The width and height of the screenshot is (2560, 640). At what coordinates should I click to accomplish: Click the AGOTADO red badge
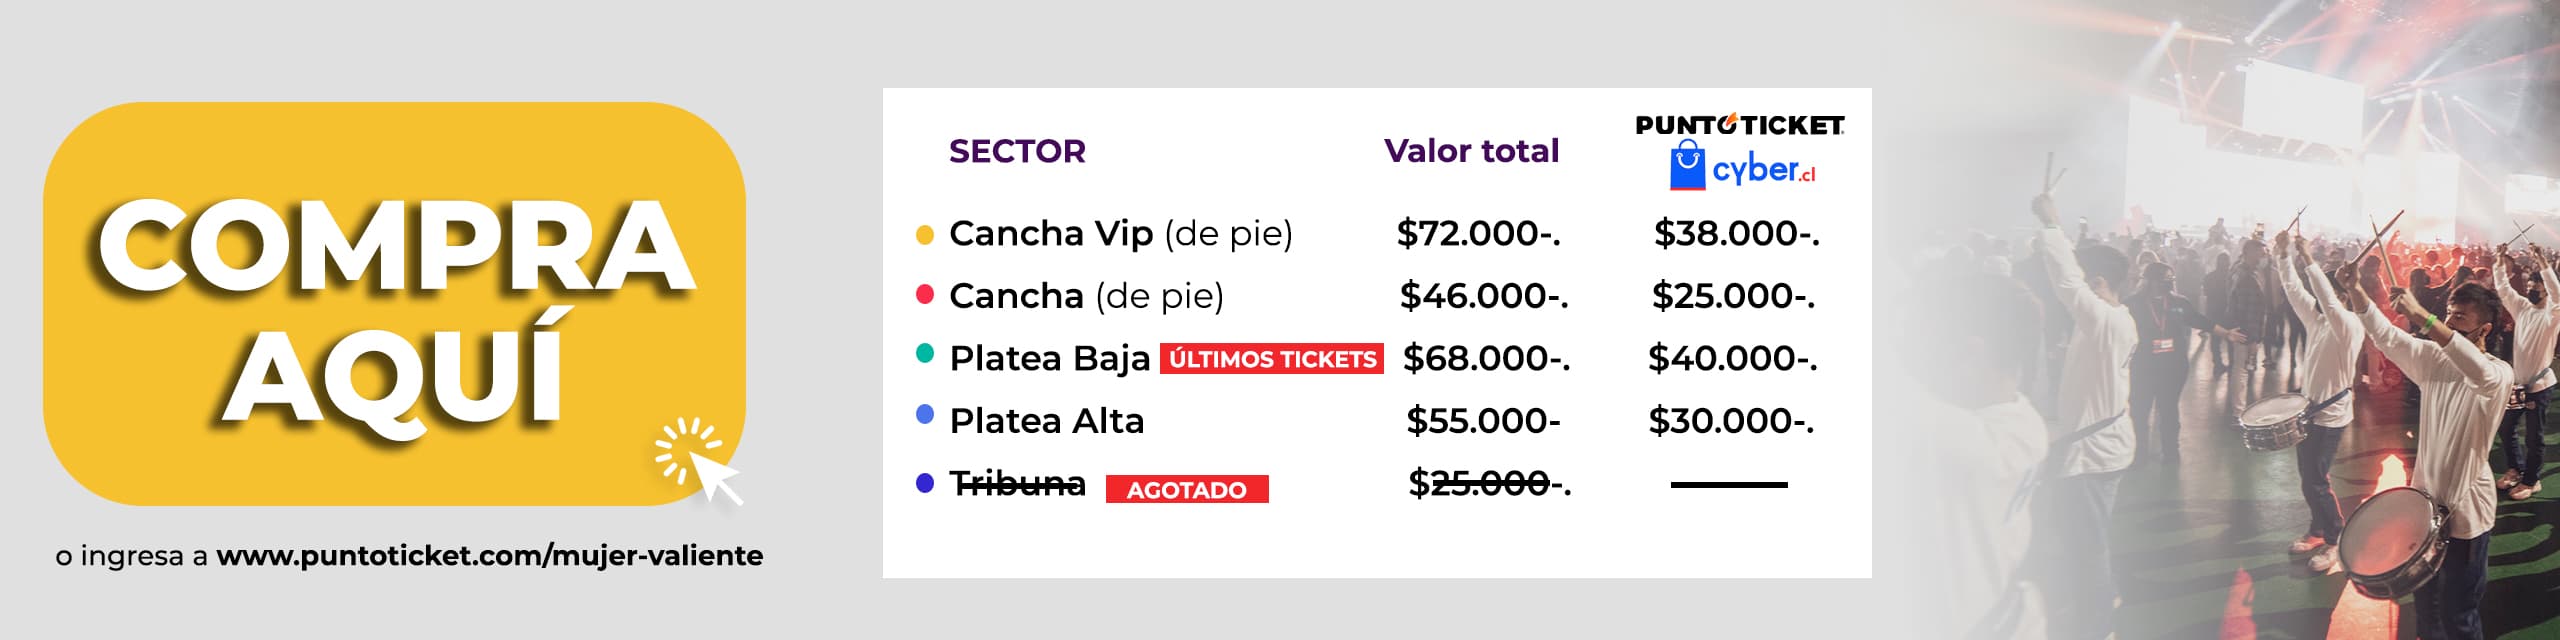[1187, 489]
